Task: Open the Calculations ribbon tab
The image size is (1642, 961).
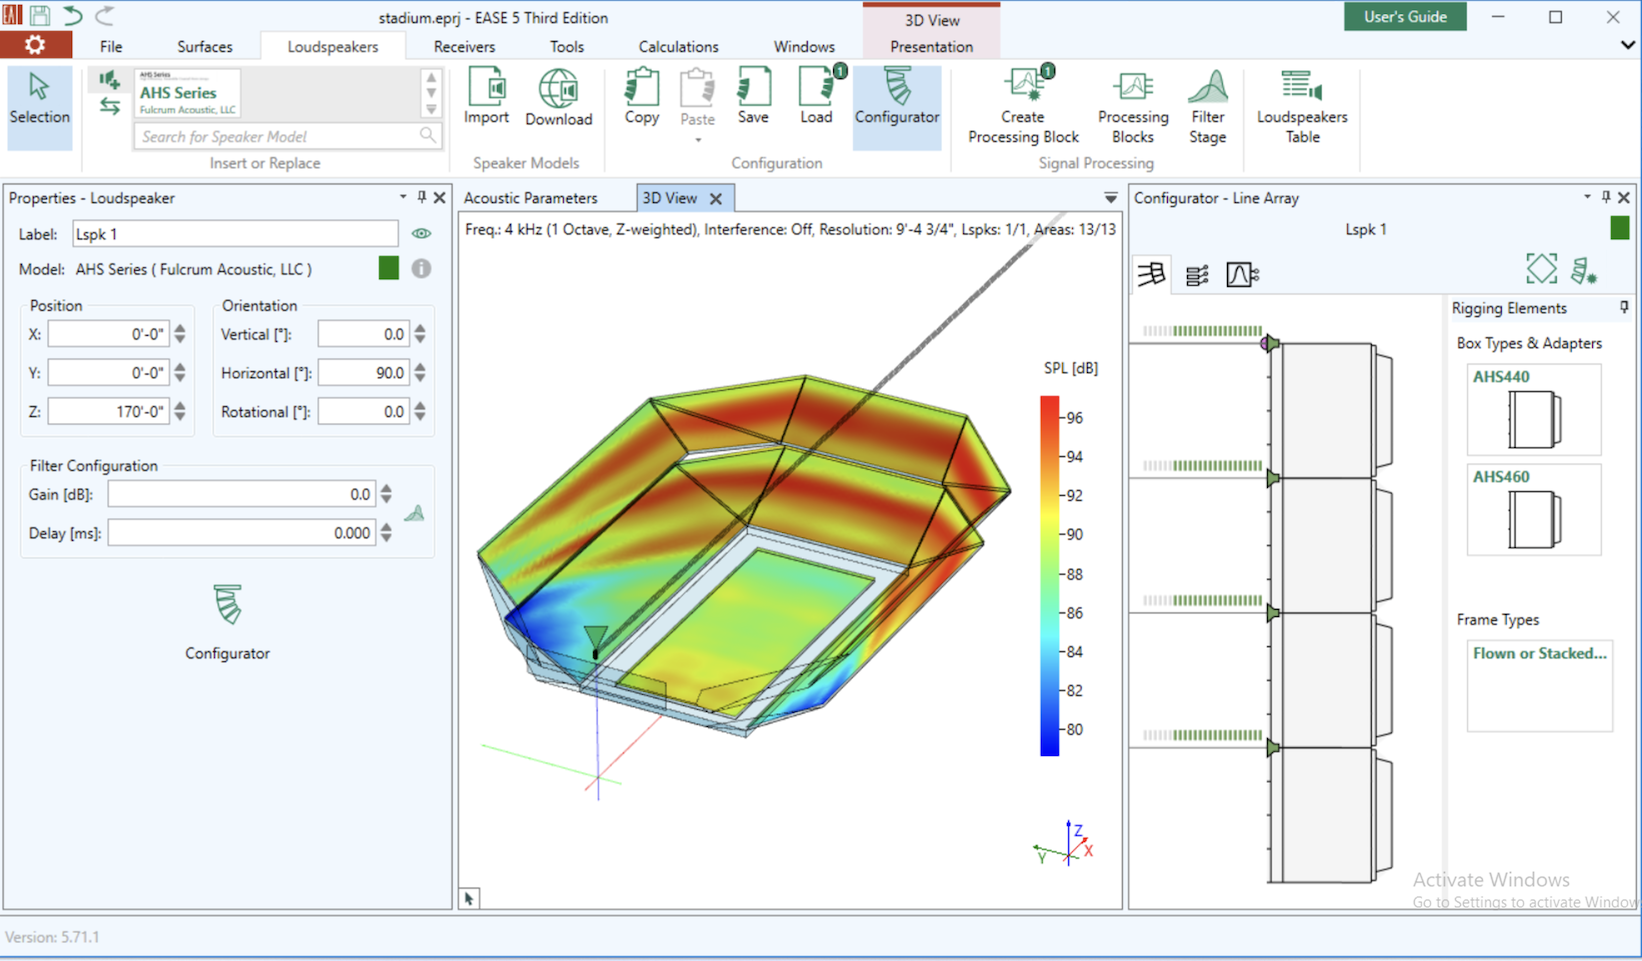Action: tap(678, 47)
